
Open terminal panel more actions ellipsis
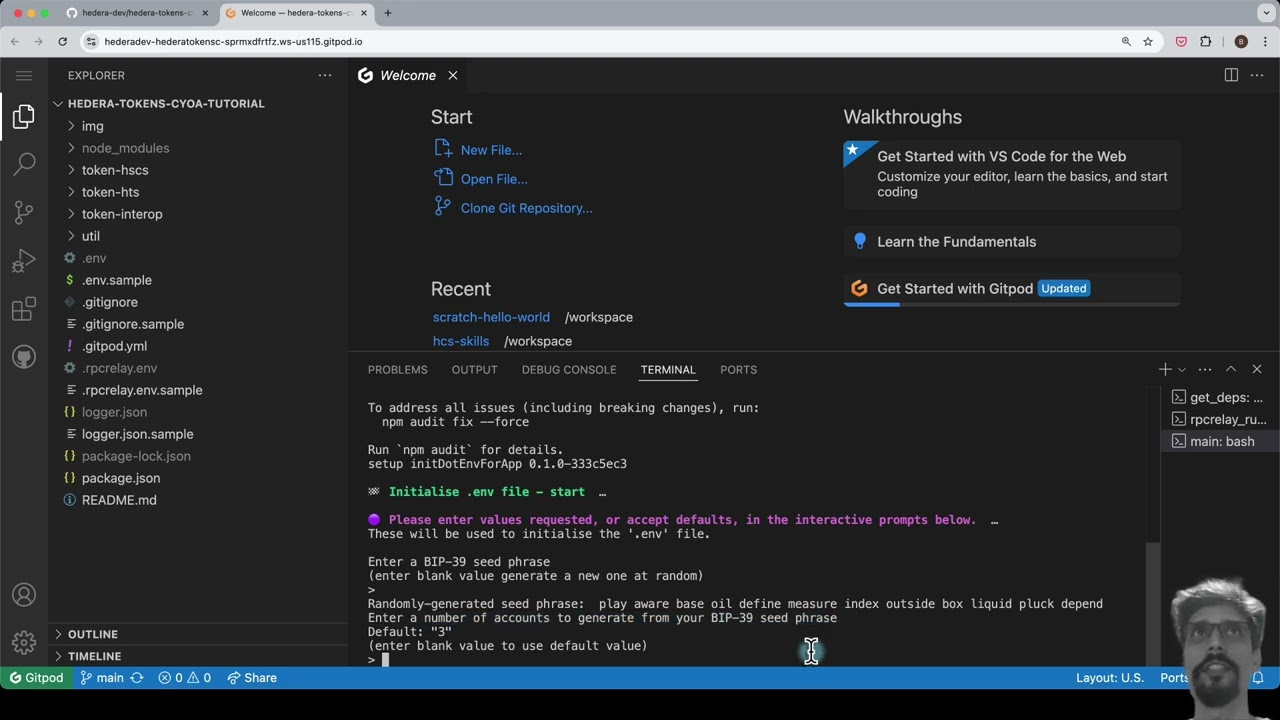pos(1205,369)
